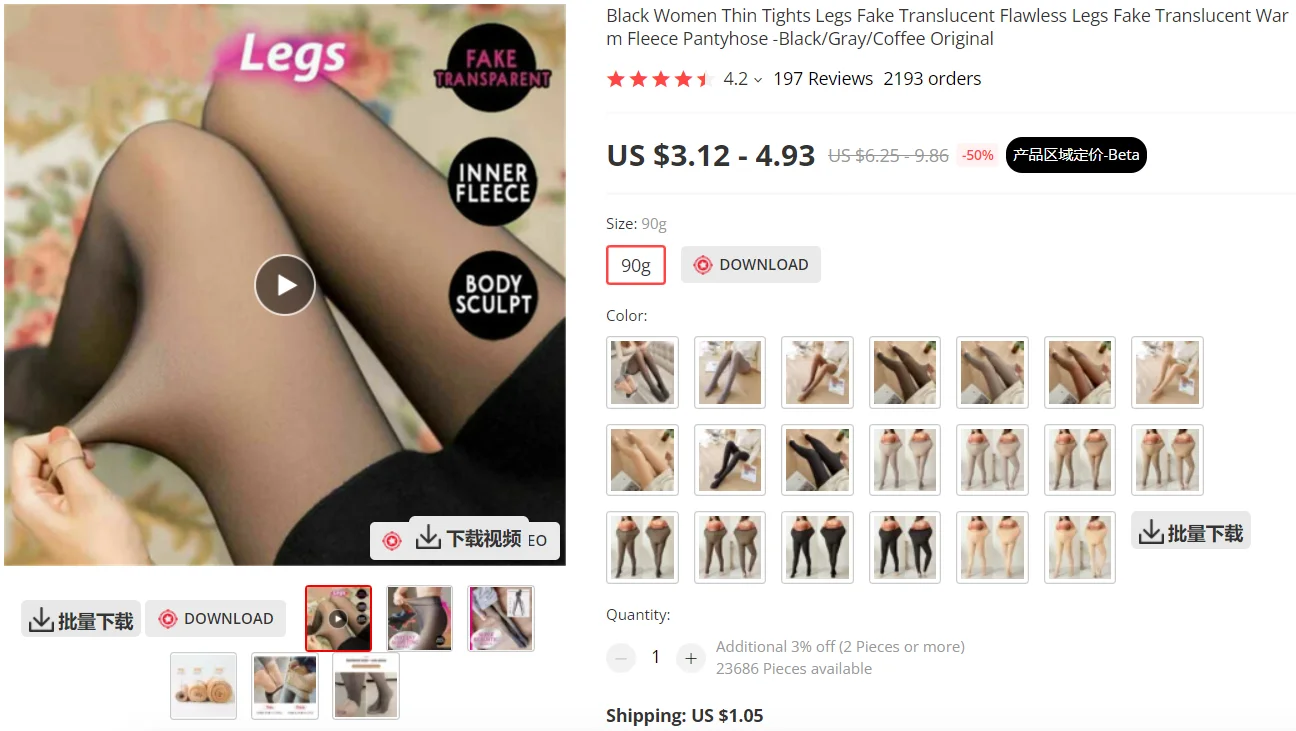View the beige folded tights thumbnail
Screen dimensions: 1296x731
click(203, 686)
